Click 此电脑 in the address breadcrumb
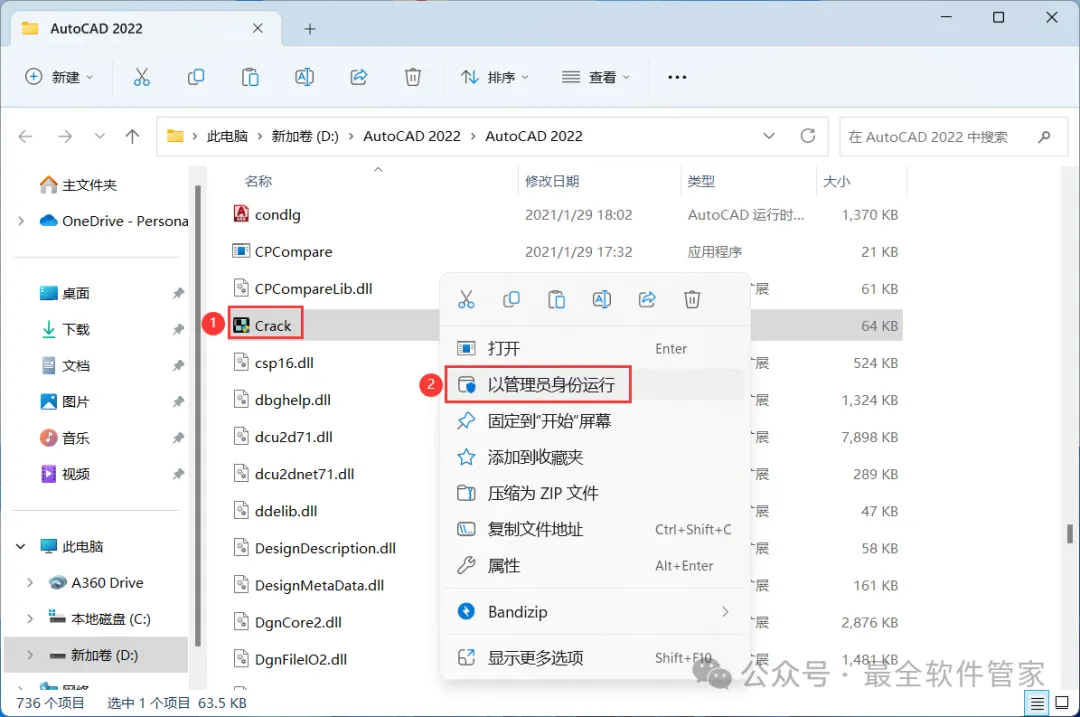The image size is (1080, 717). (227, 136)
